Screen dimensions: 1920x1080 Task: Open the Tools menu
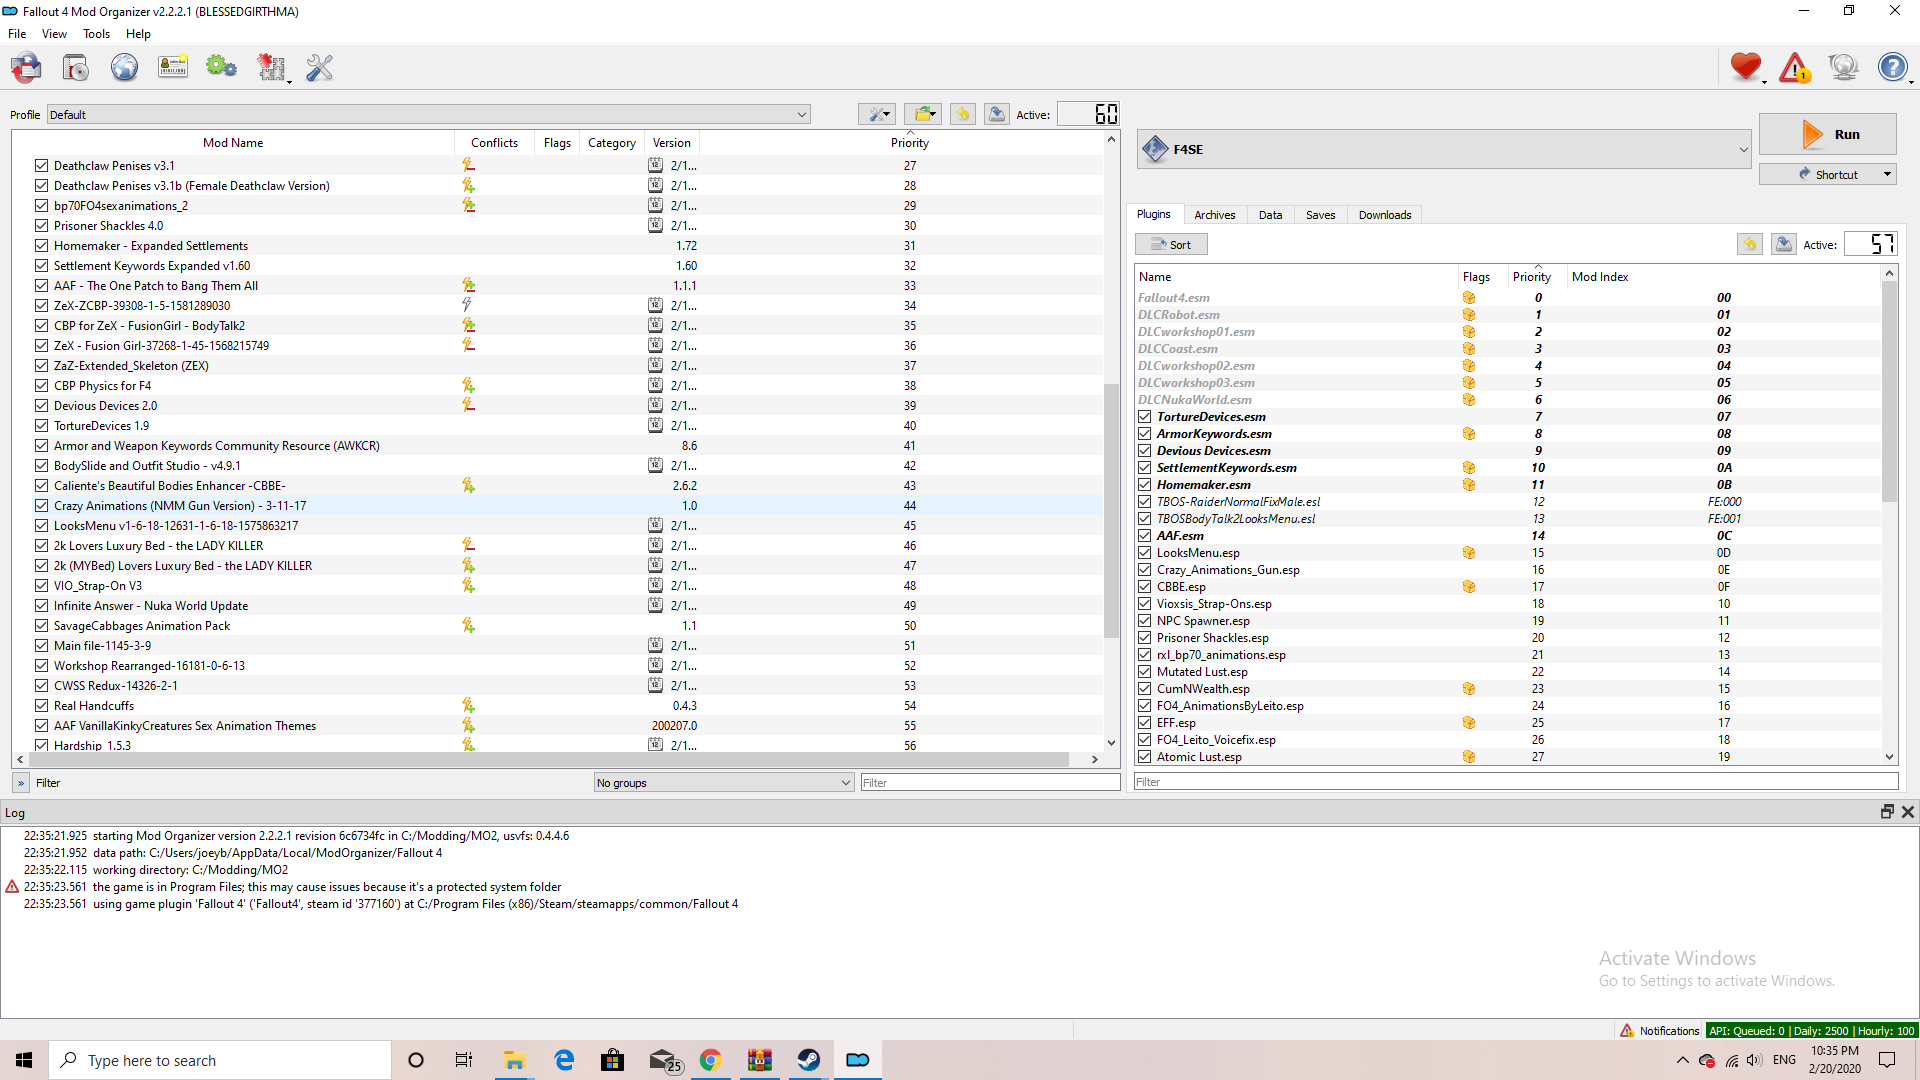(96, 33)
